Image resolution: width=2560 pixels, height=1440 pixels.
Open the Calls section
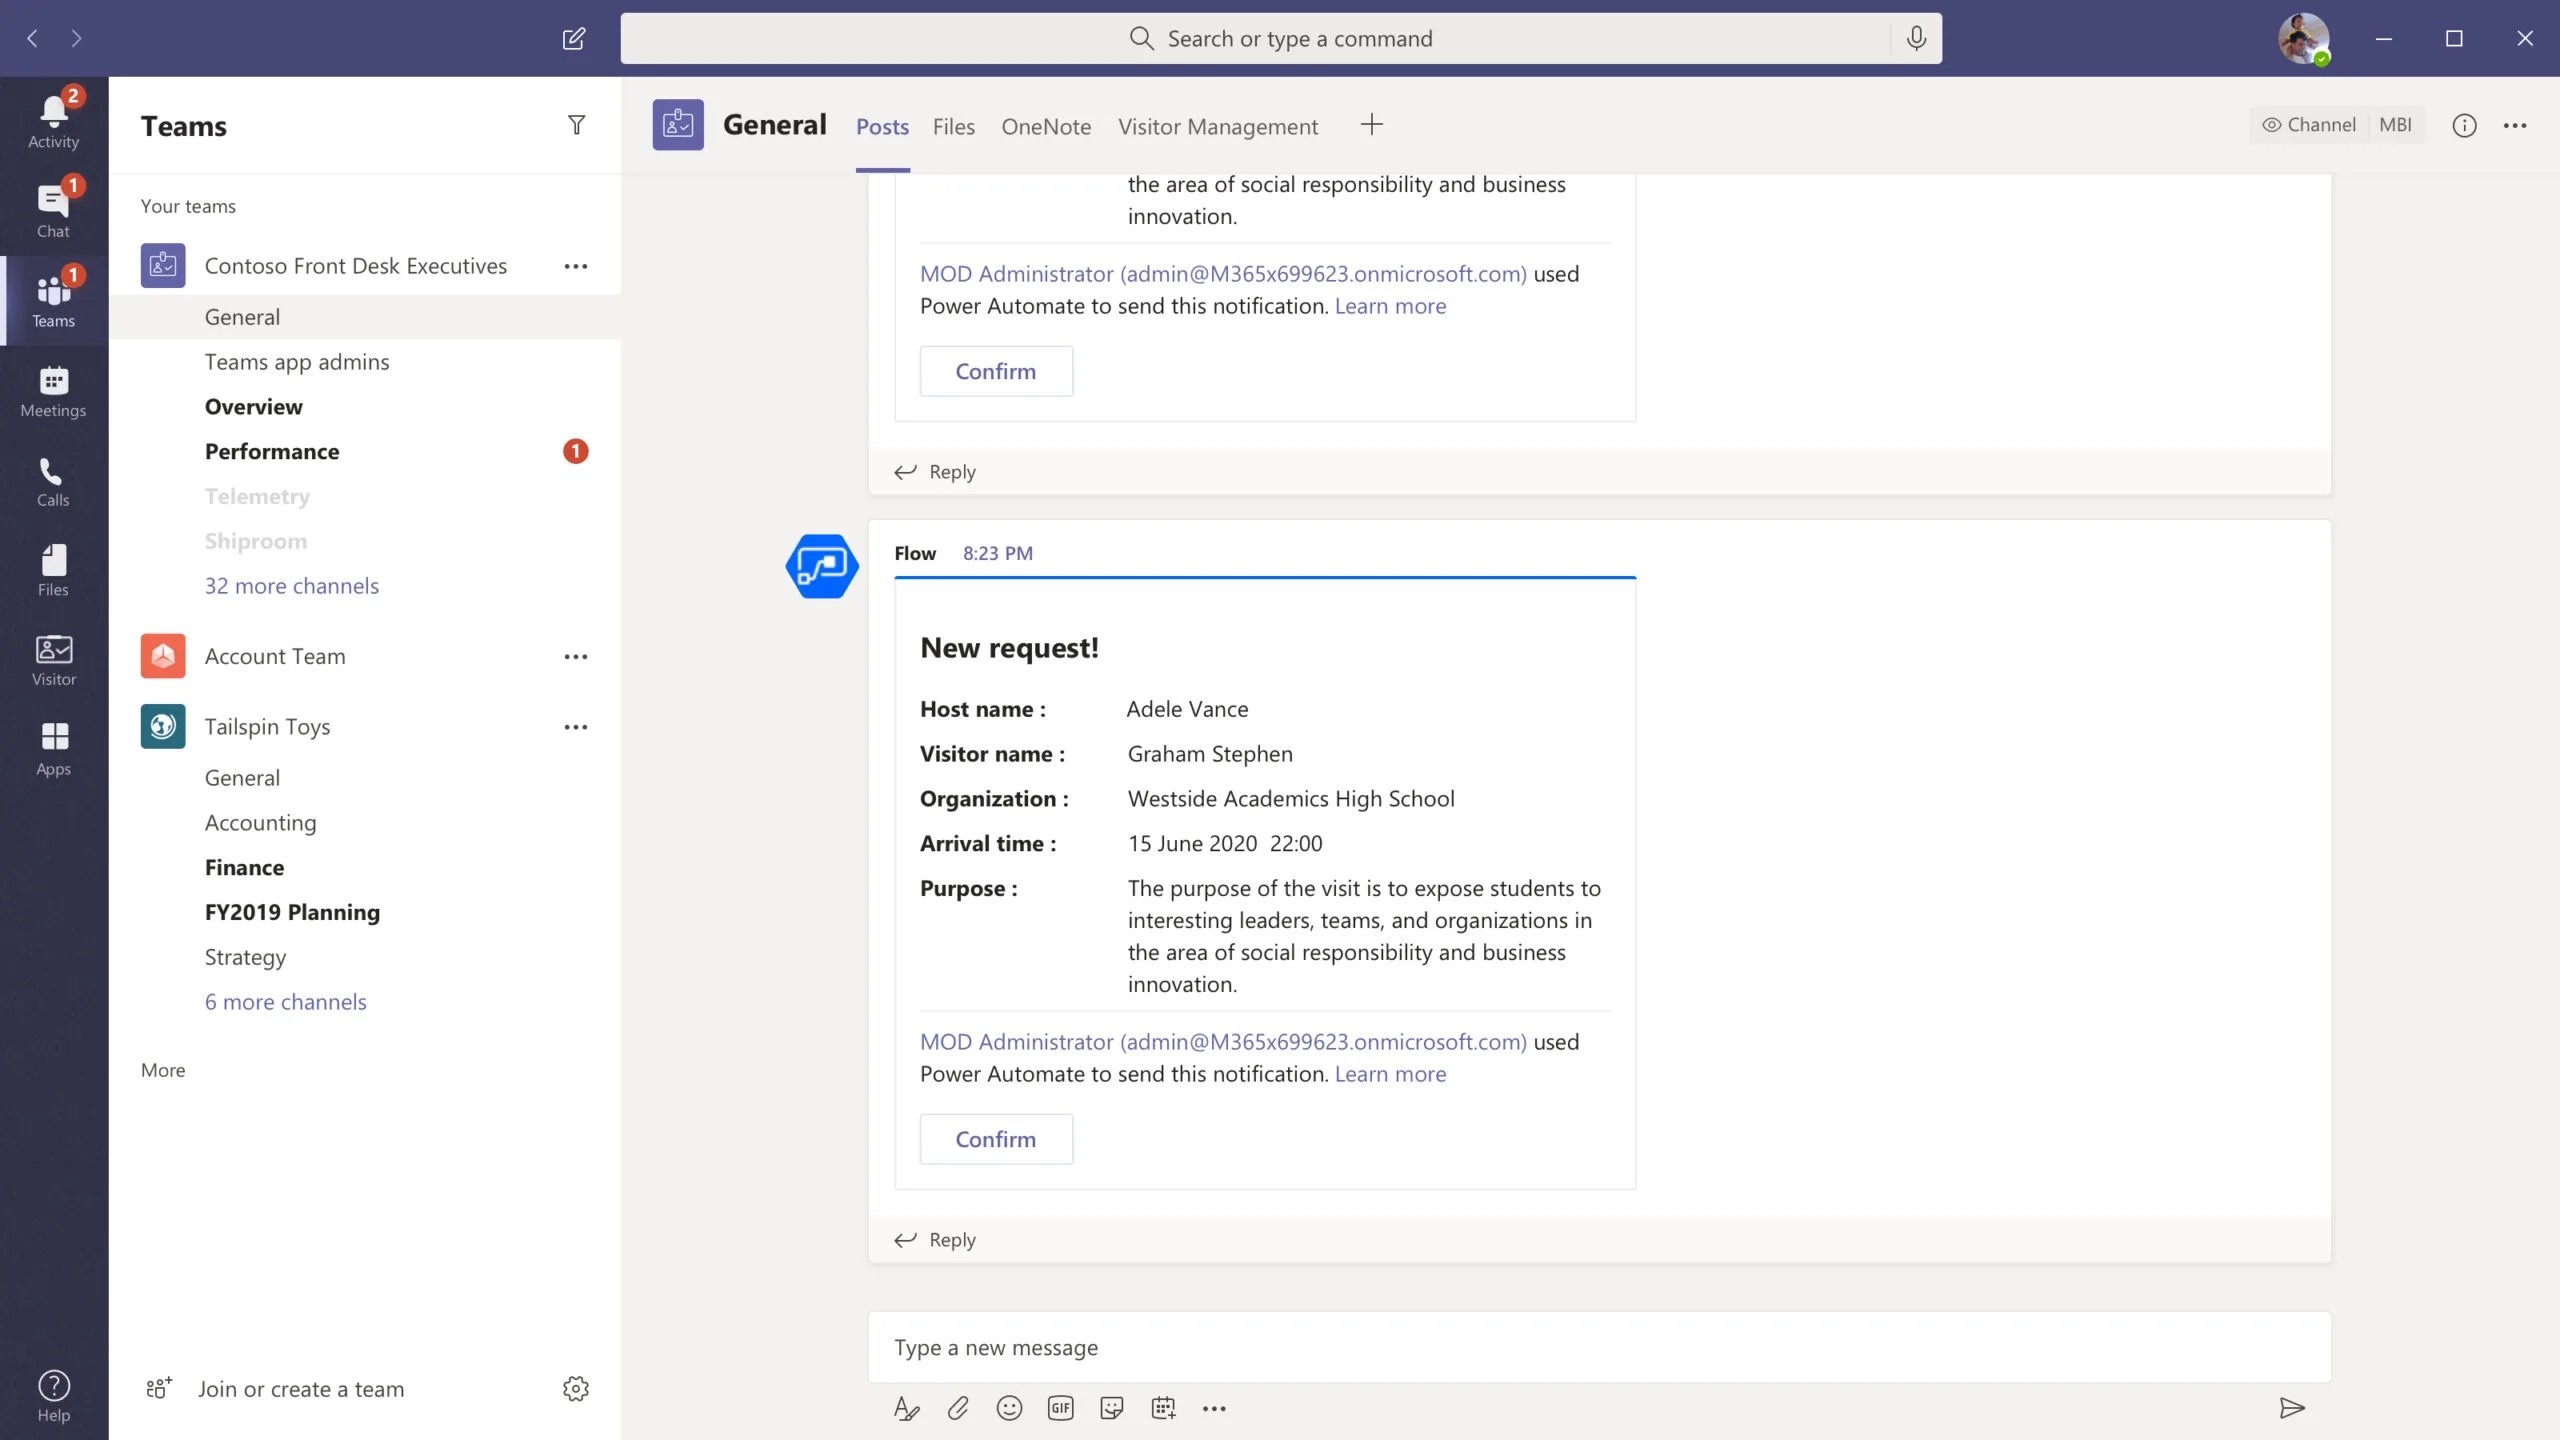click(x=52, y=480)
